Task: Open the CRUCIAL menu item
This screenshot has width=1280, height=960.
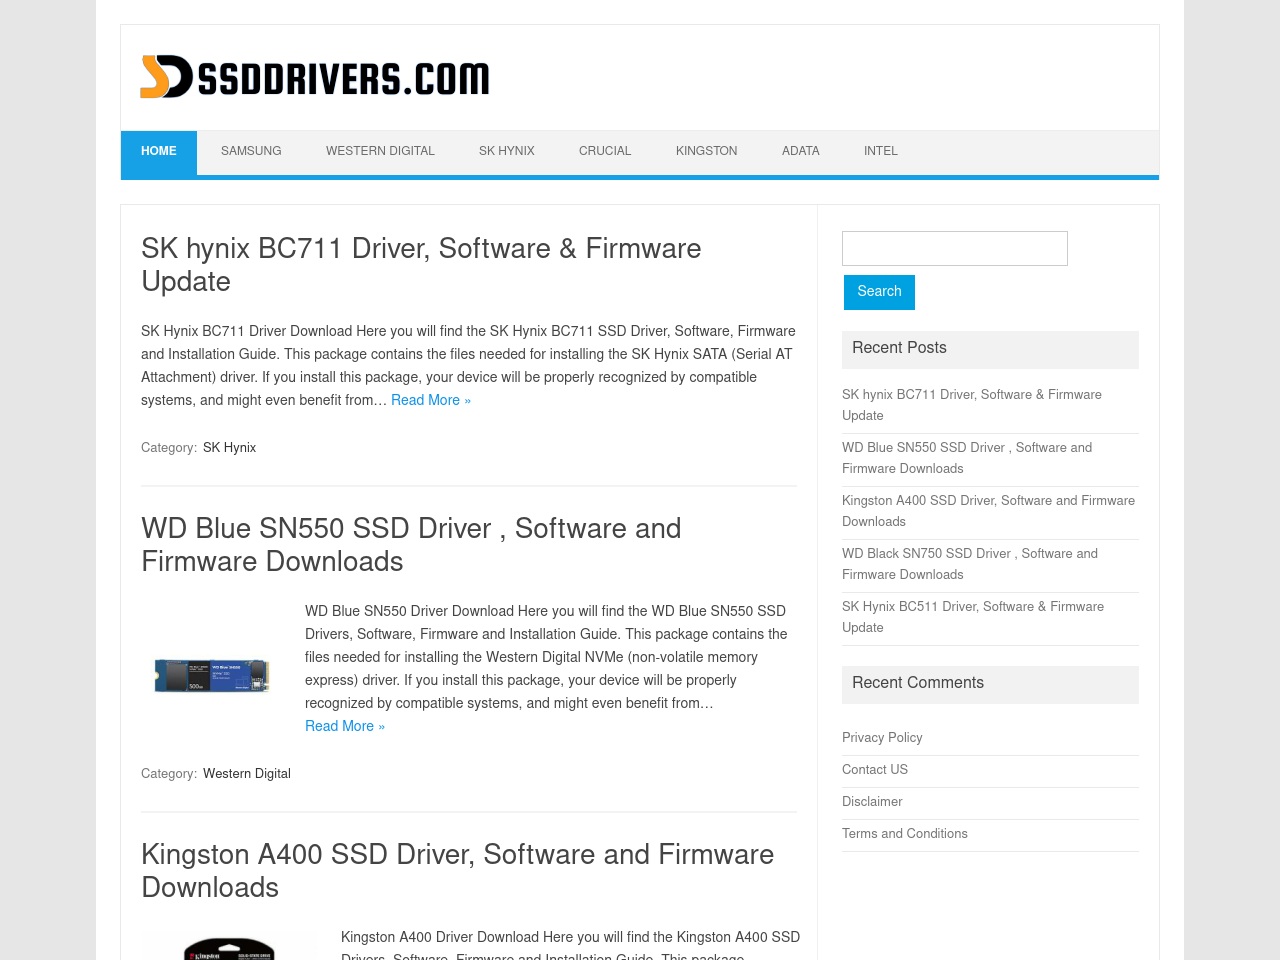Action: [605, 152]
